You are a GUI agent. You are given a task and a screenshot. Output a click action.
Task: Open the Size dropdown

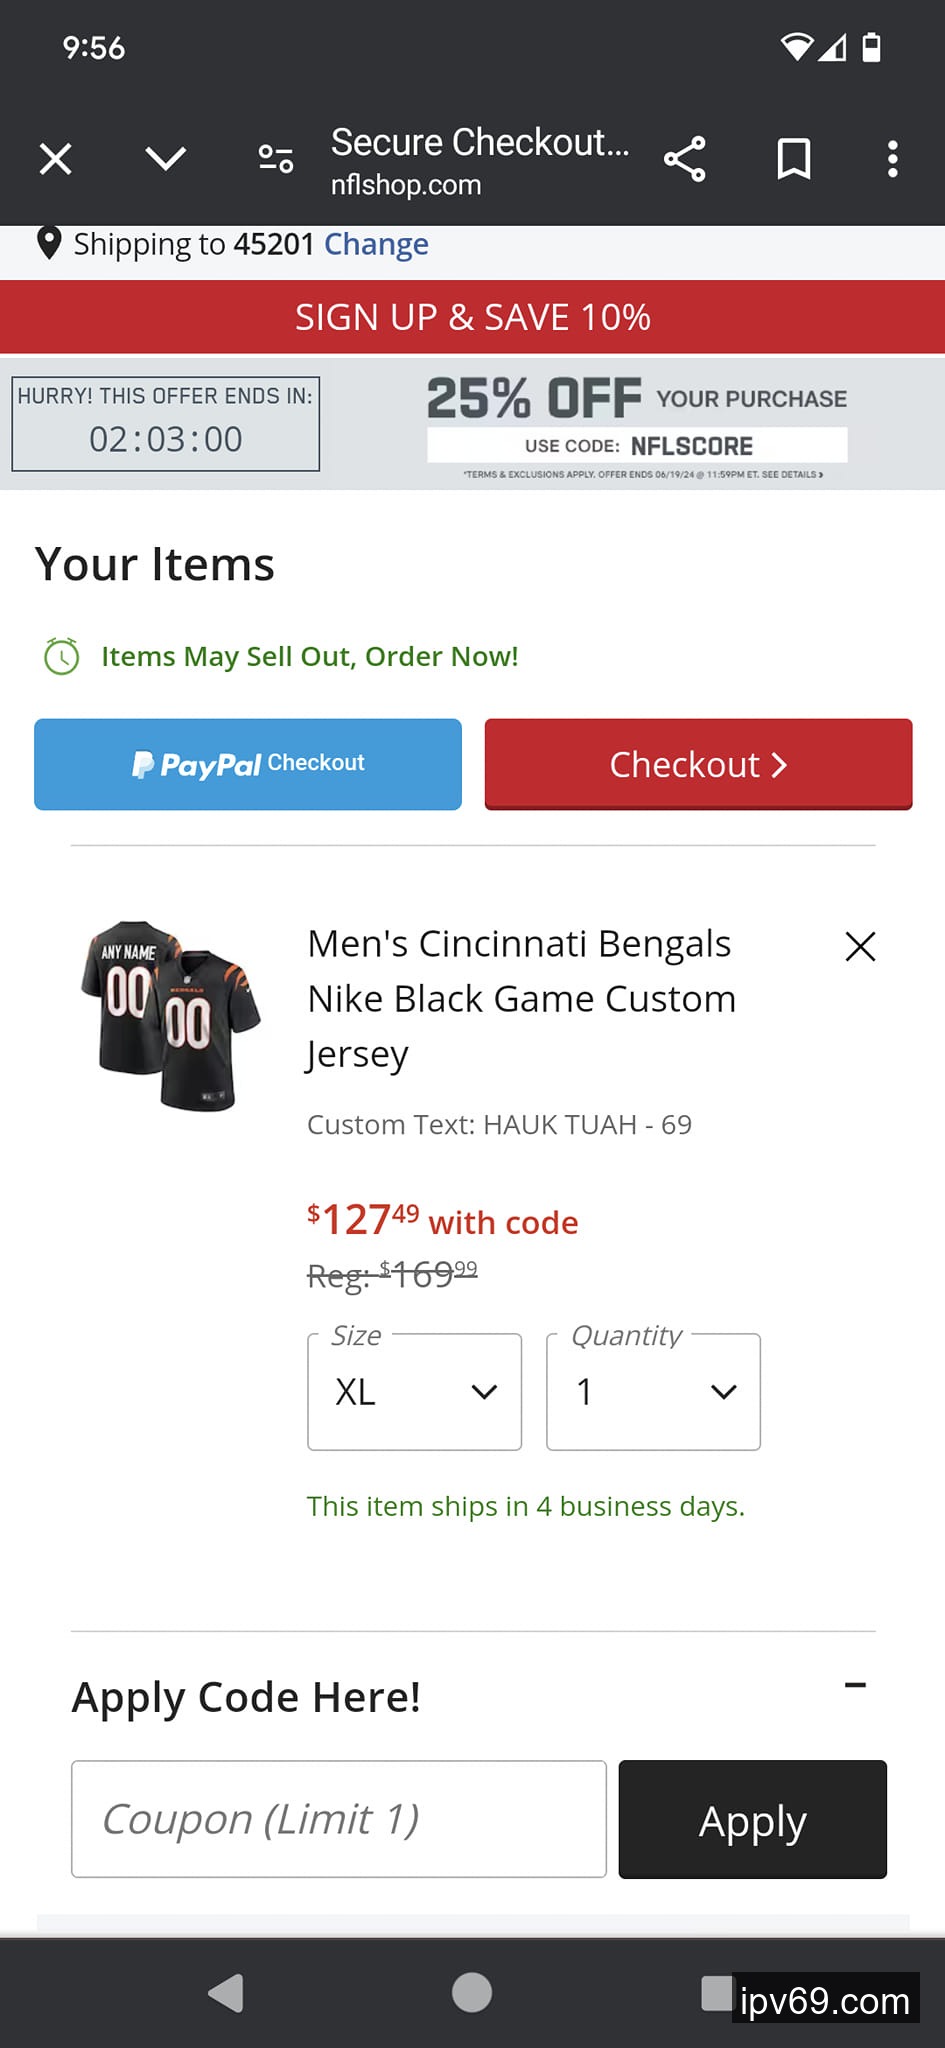tap(414, 1392)
